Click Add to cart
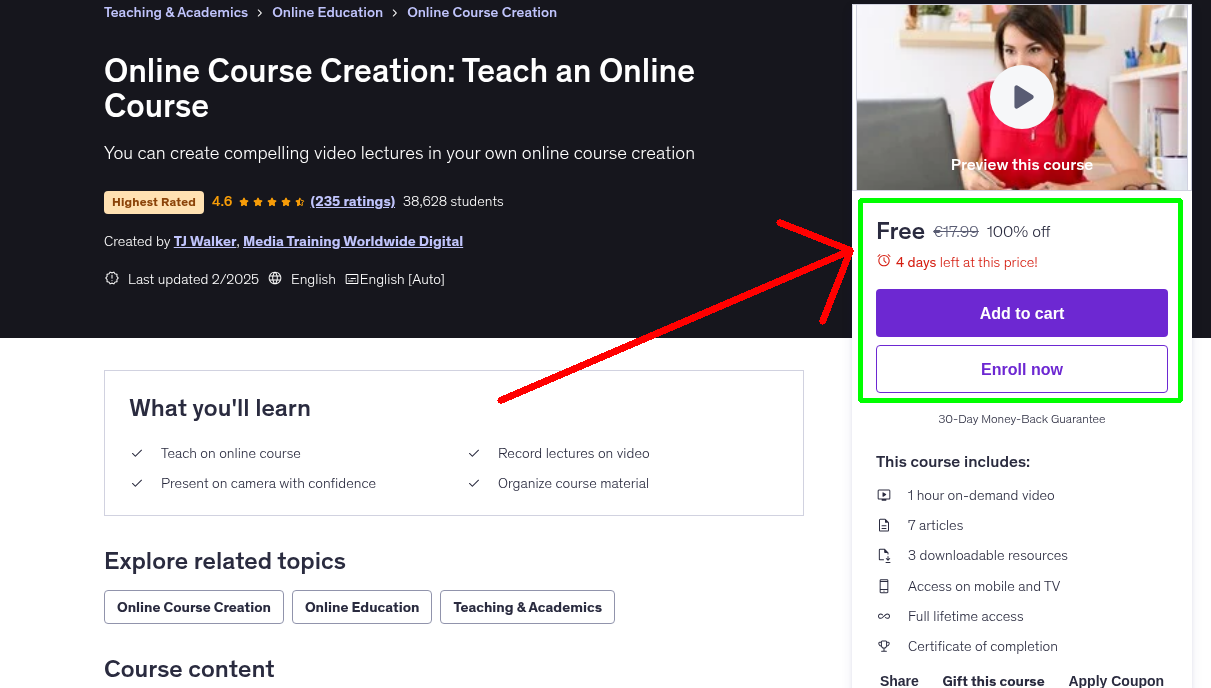The width and height of the screenshot is (1211, 688). click(1021, 312)
